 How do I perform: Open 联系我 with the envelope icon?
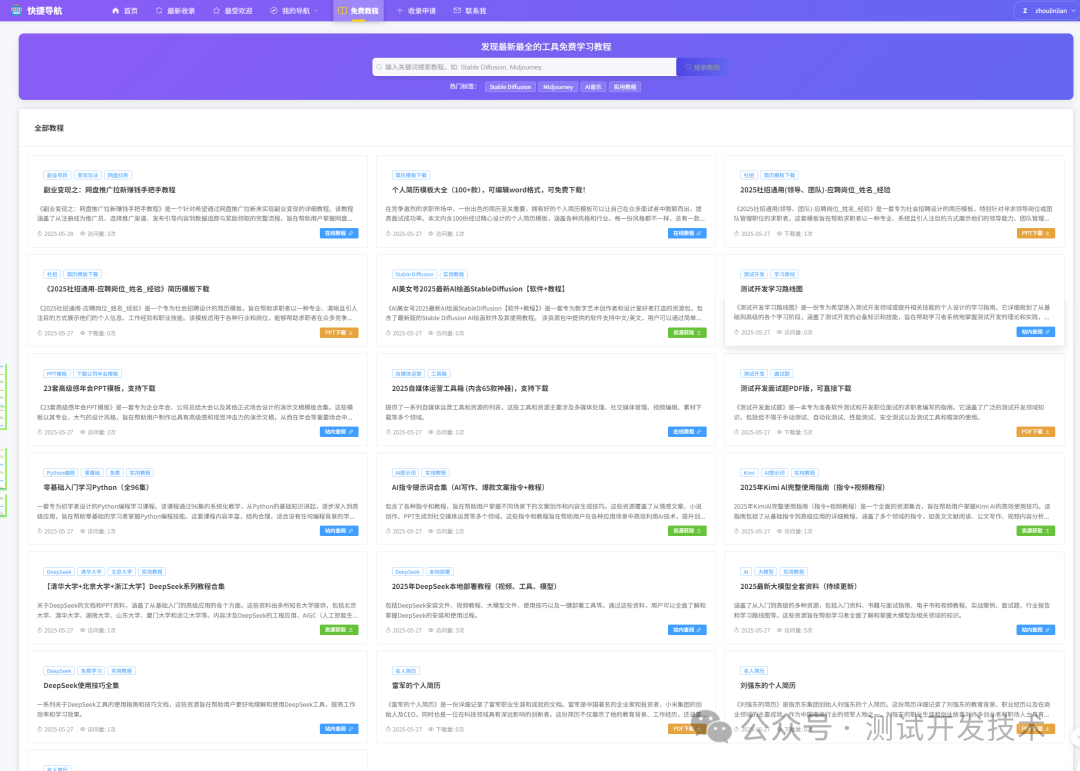tap(457, 10)
